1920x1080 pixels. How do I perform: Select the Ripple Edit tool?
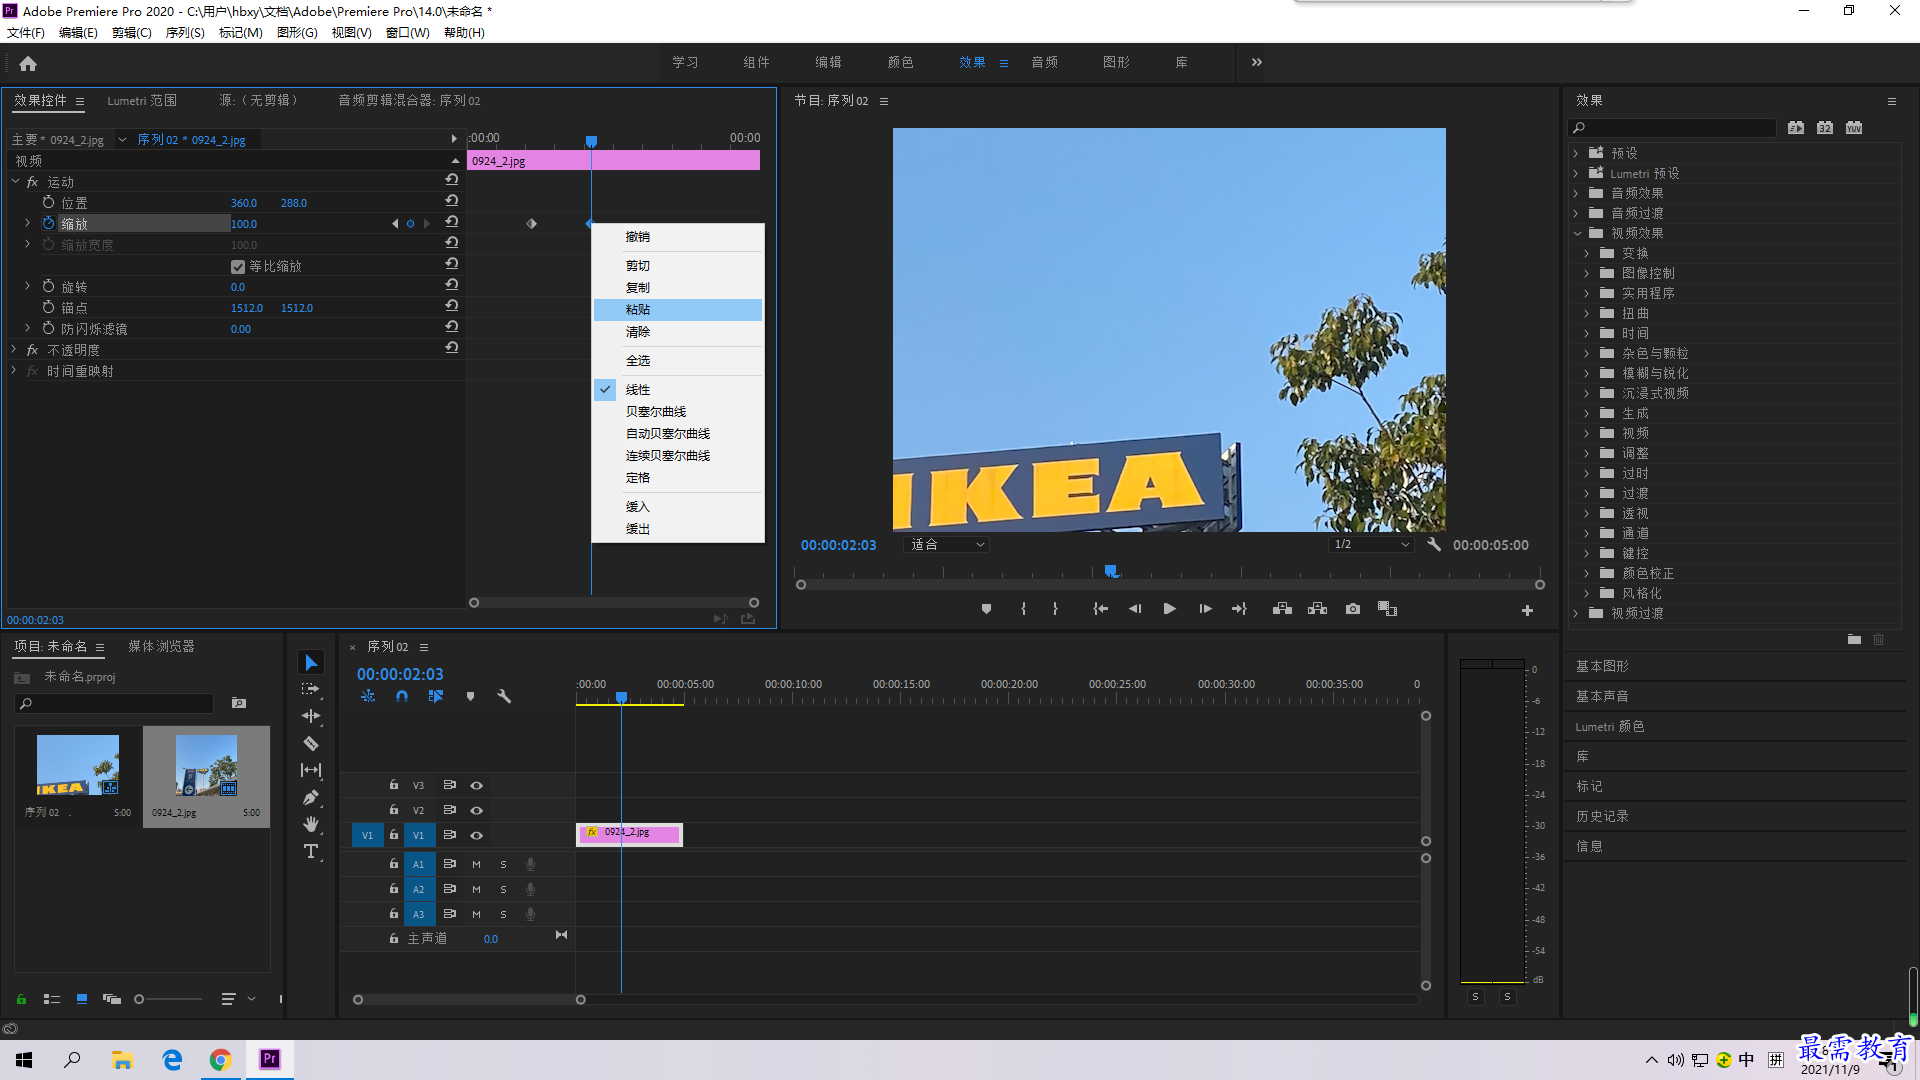pos(311,716)
